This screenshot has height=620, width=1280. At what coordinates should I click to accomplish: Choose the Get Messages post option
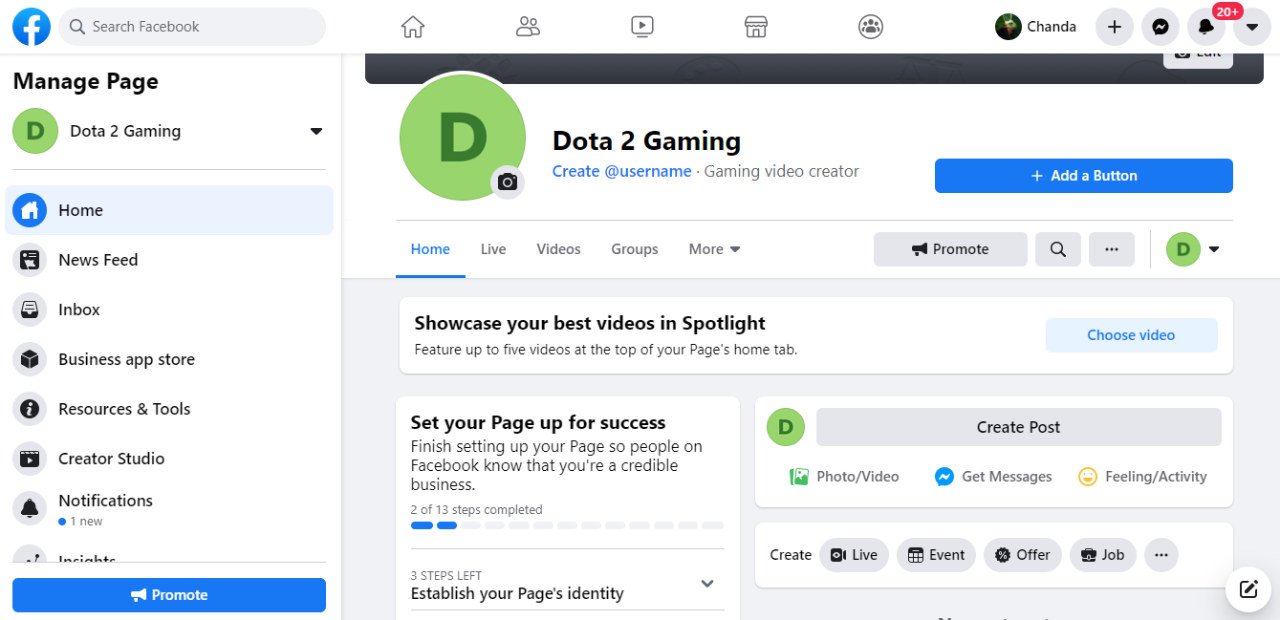coord(993,477)
